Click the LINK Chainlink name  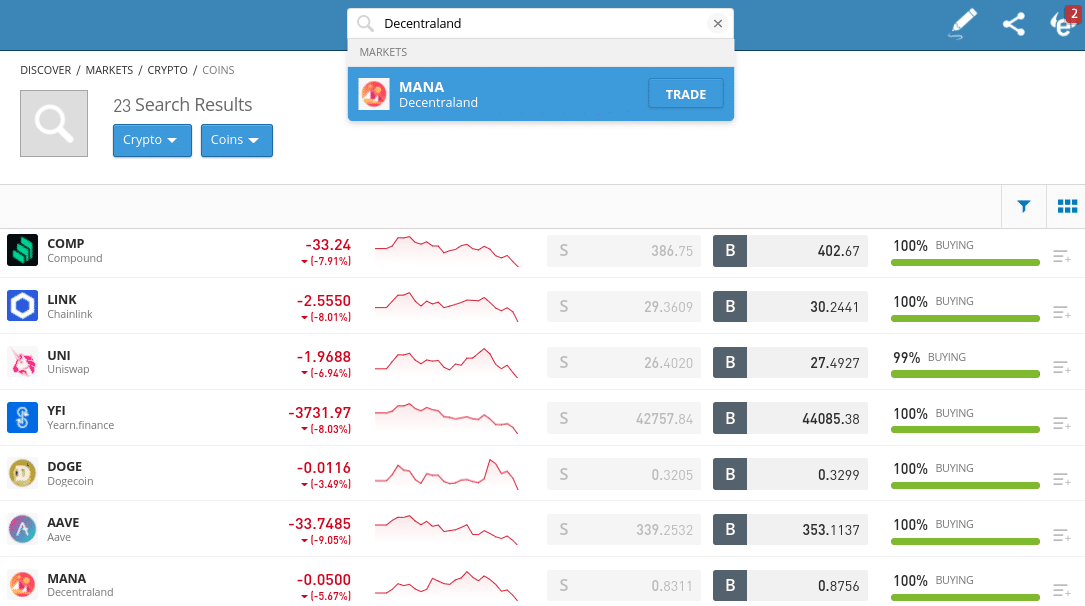(69, 306)
